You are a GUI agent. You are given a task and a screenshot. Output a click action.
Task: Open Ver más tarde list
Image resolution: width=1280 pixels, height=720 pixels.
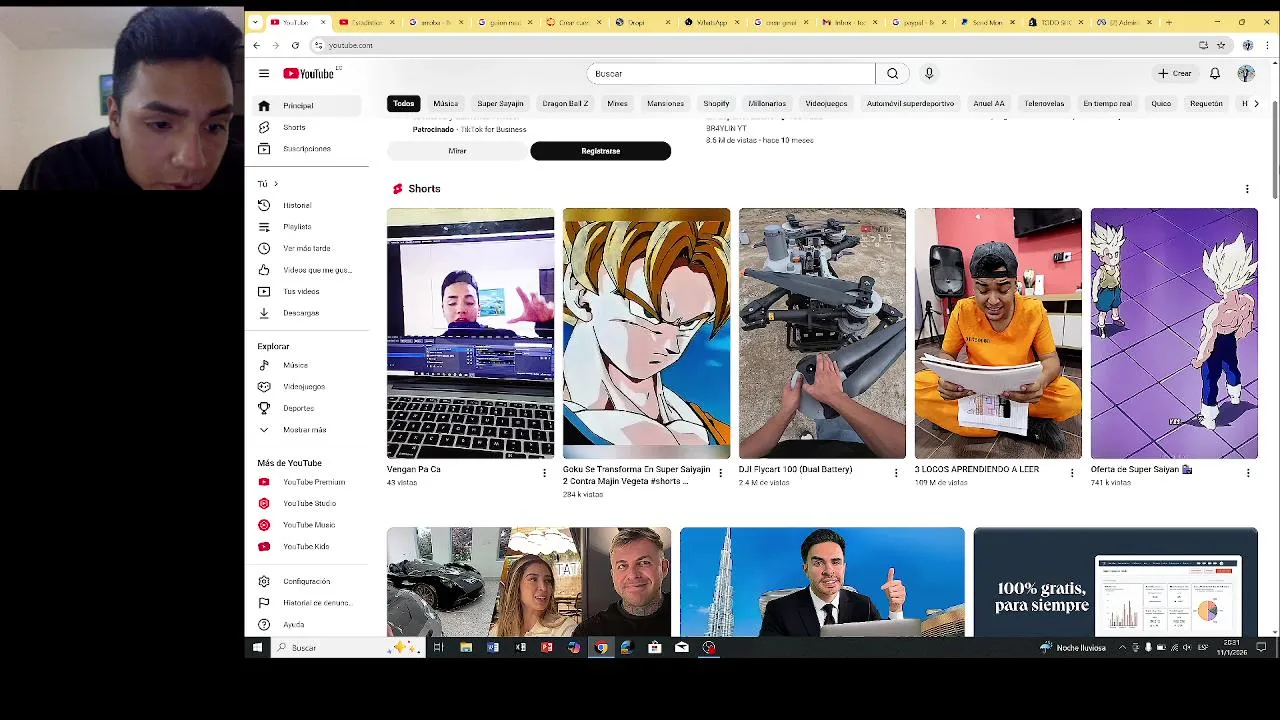coord(305,248)
